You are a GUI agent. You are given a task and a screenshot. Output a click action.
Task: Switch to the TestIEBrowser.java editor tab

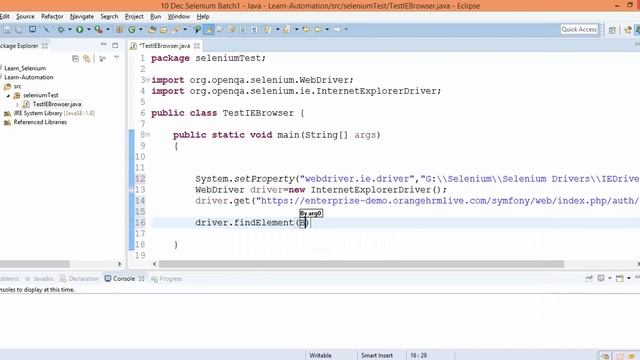pyautogui.click(x=164, y=46)
